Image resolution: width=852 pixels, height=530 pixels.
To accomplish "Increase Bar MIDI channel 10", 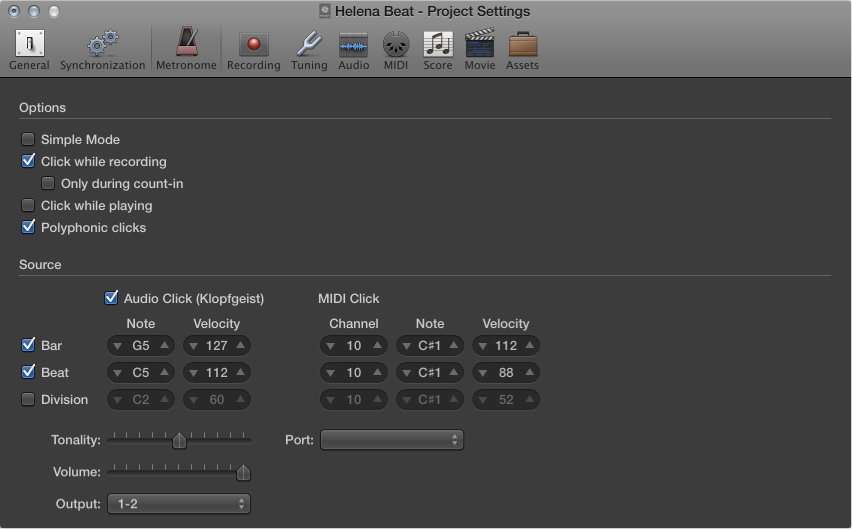I will point(377,345).
